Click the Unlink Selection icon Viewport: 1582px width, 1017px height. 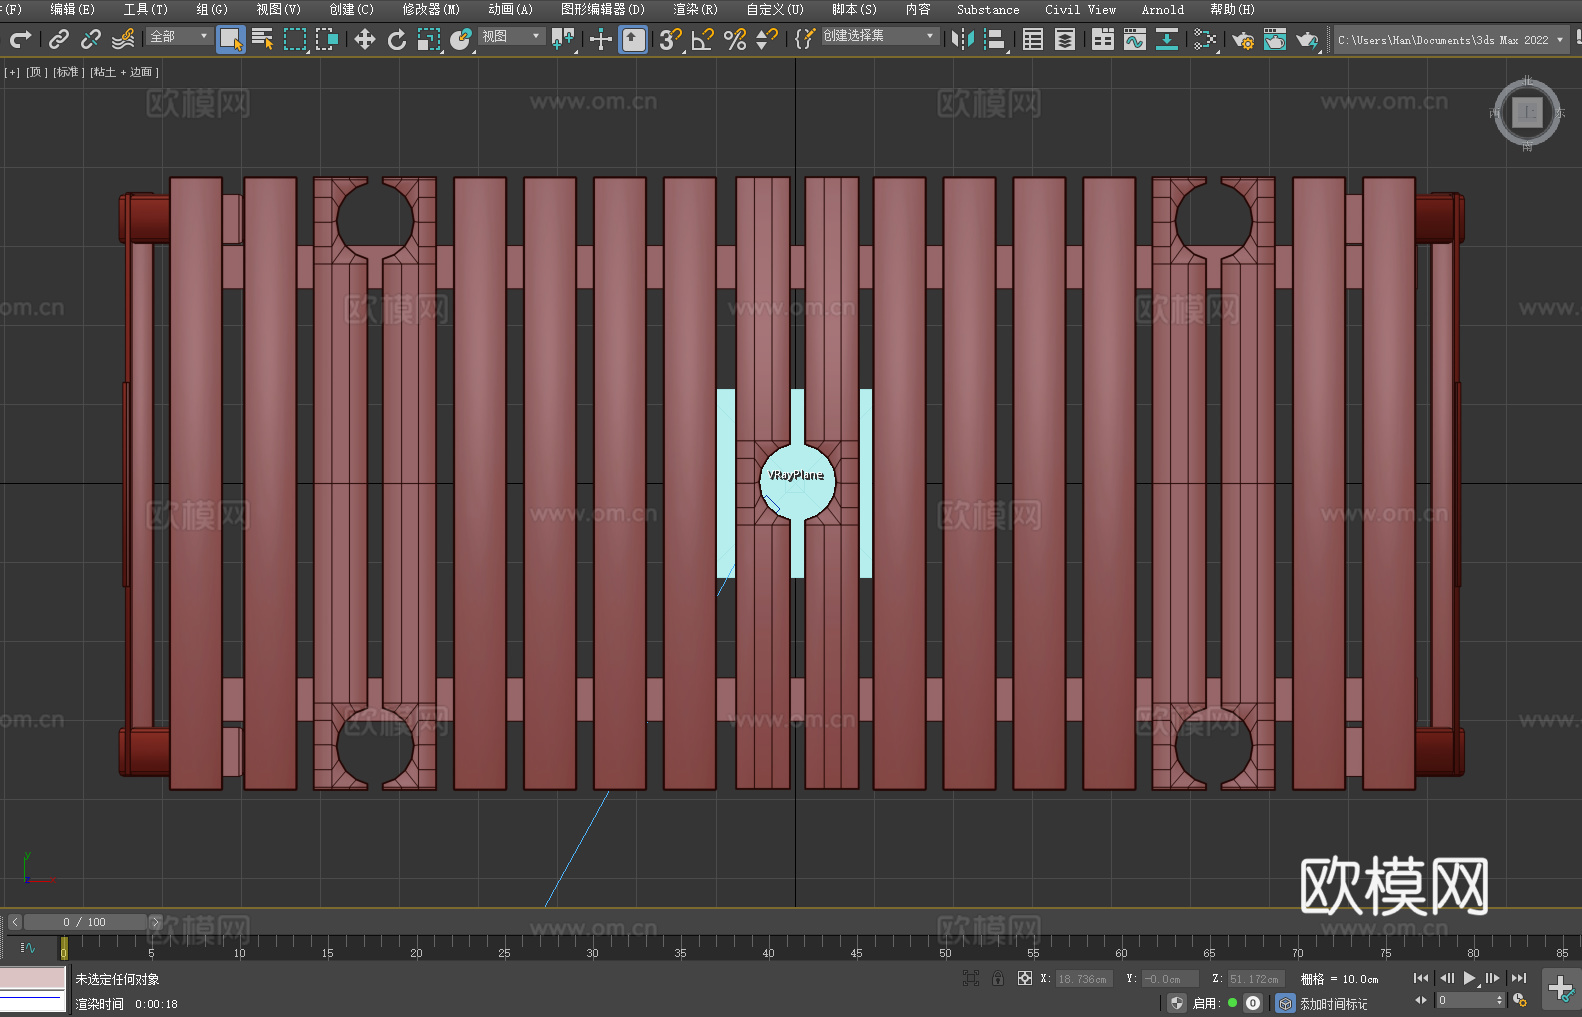tap(91, 39)
